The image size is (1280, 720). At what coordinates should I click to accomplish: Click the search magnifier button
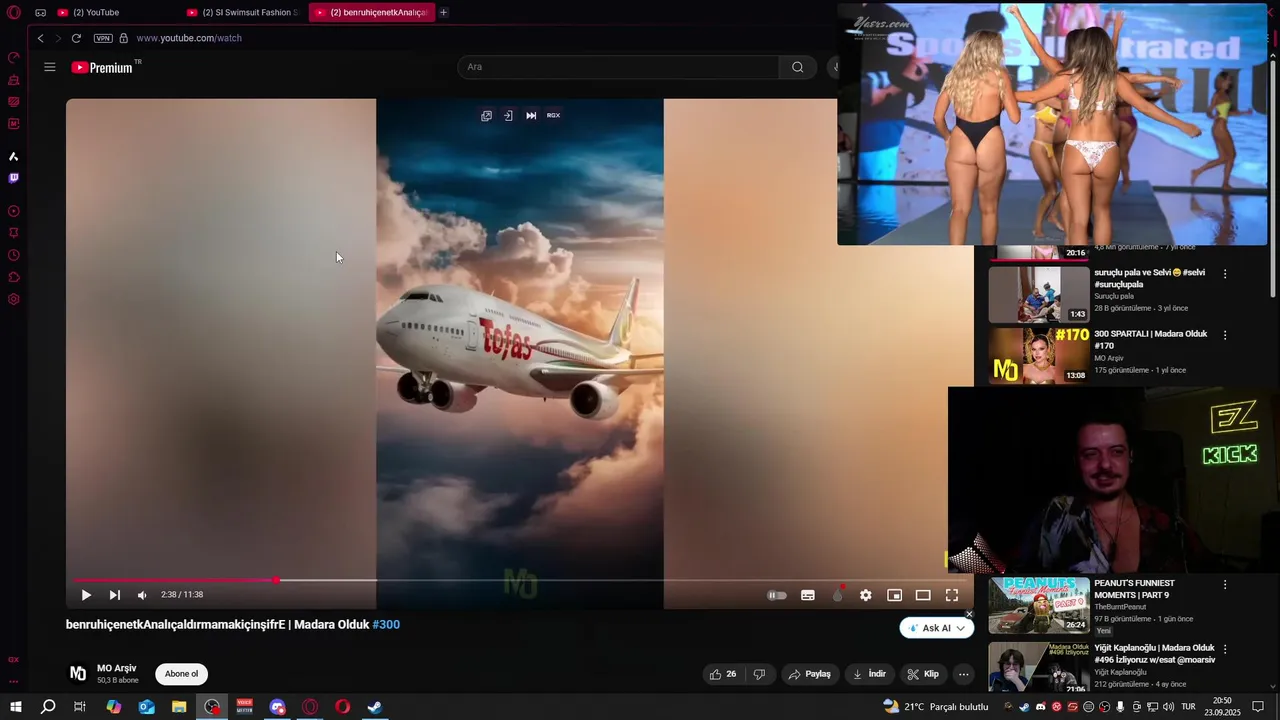pyautogui.click(x=797, y=67)
